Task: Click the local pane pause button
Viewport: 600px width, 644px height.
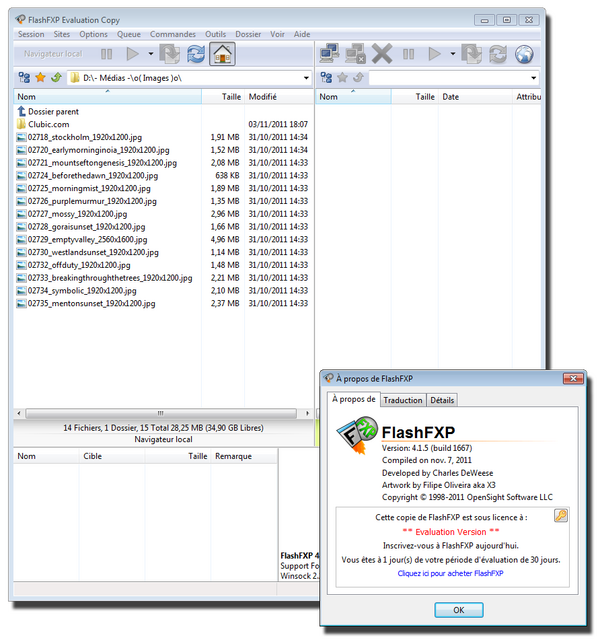Action: [106, 54]
